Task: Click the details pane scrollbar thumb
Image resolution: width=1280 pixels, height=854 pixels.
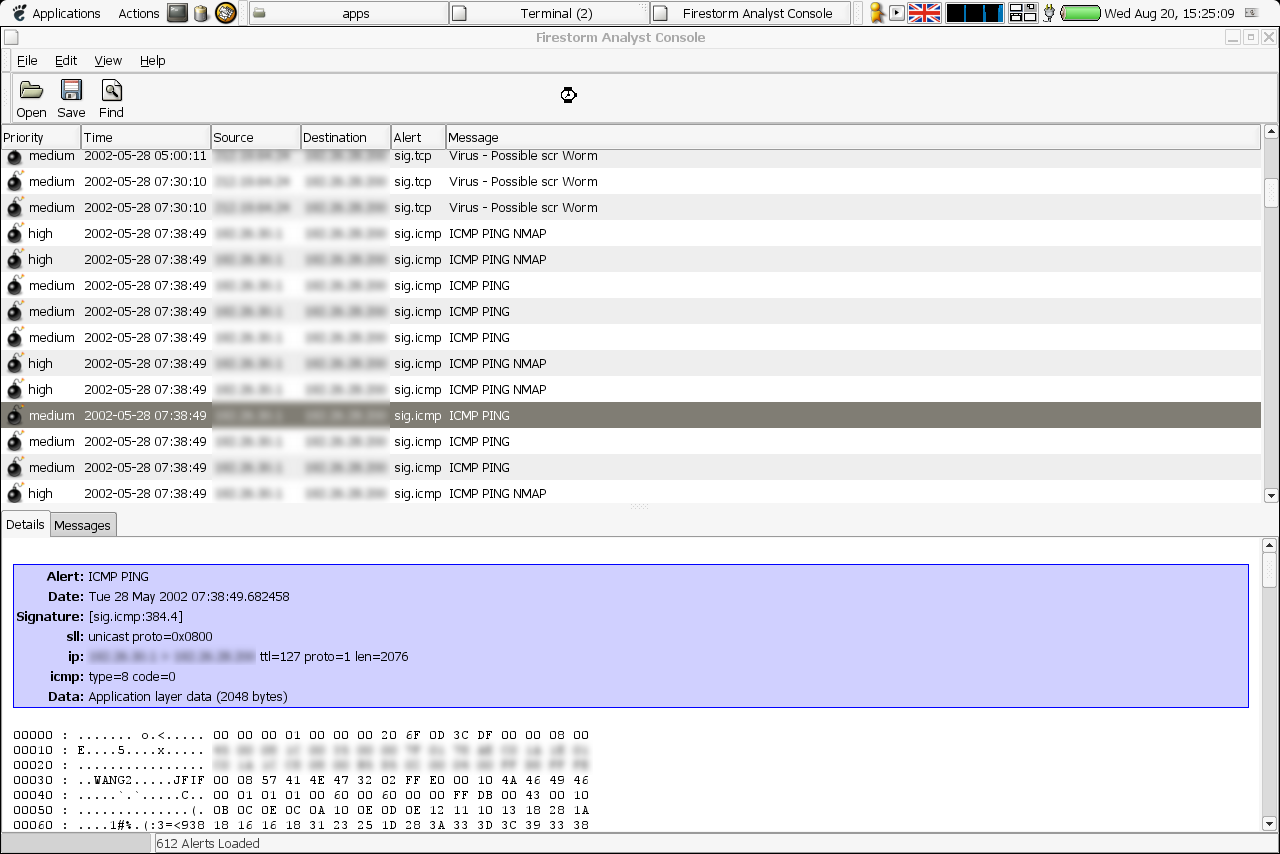Action: point(1271,570)
